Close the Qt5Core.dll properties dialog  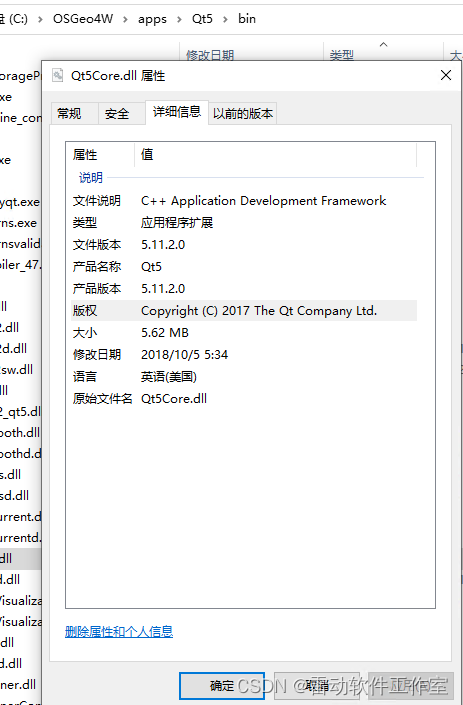pyautogui.click(x=446, y=75)
